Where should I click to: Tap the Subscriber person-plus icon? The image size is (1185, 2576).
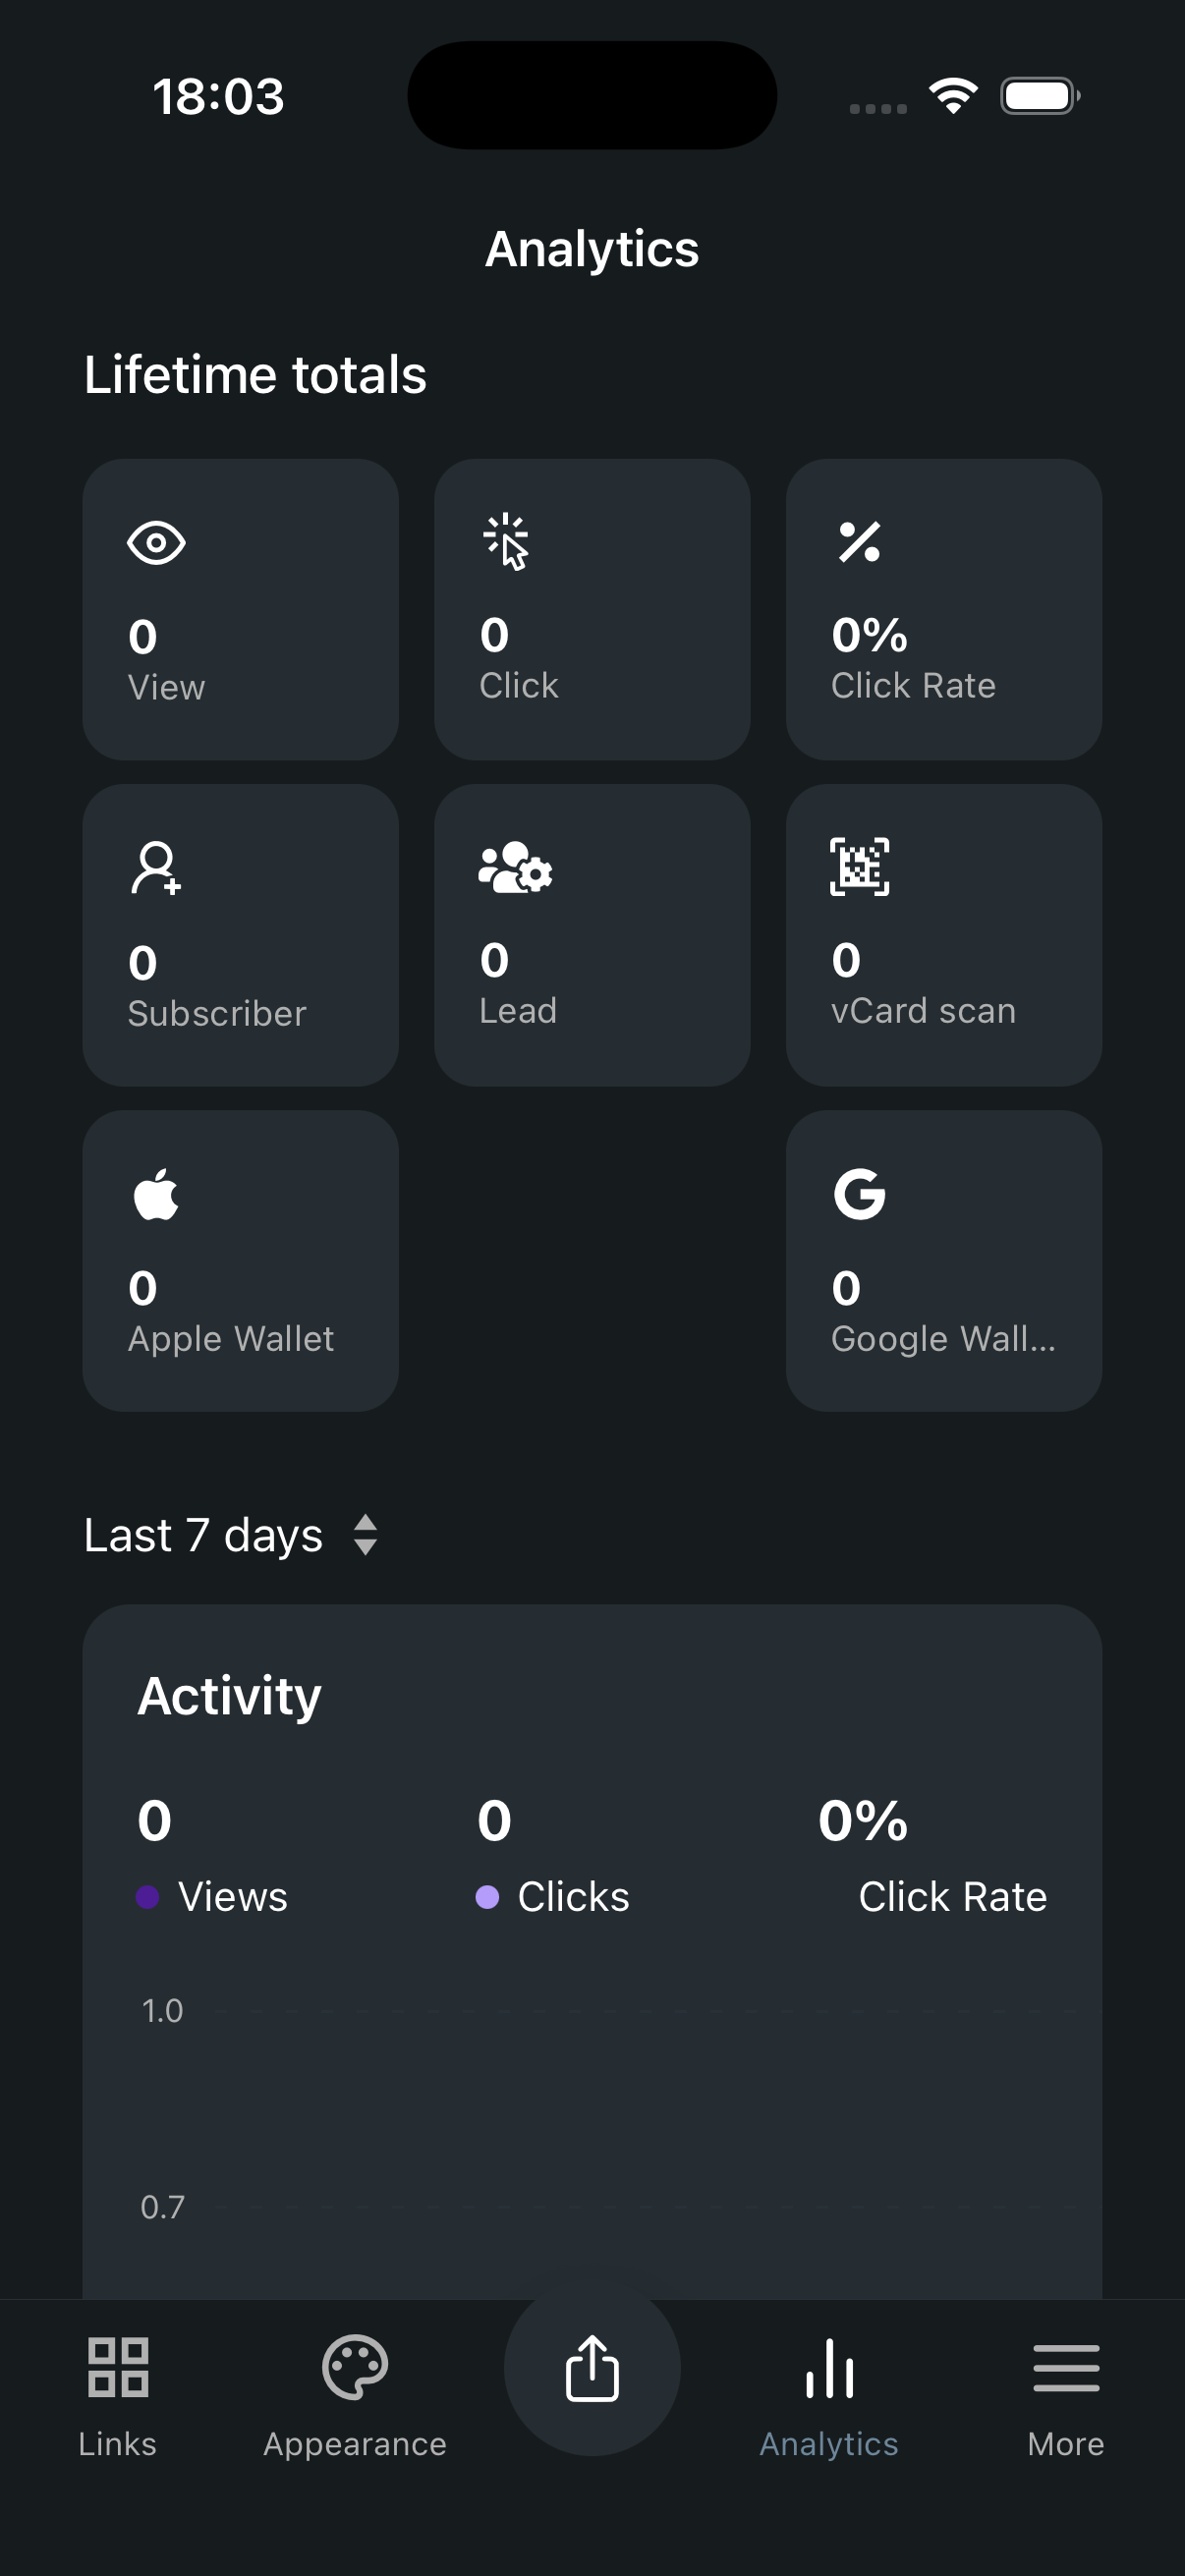pos(156,867)
